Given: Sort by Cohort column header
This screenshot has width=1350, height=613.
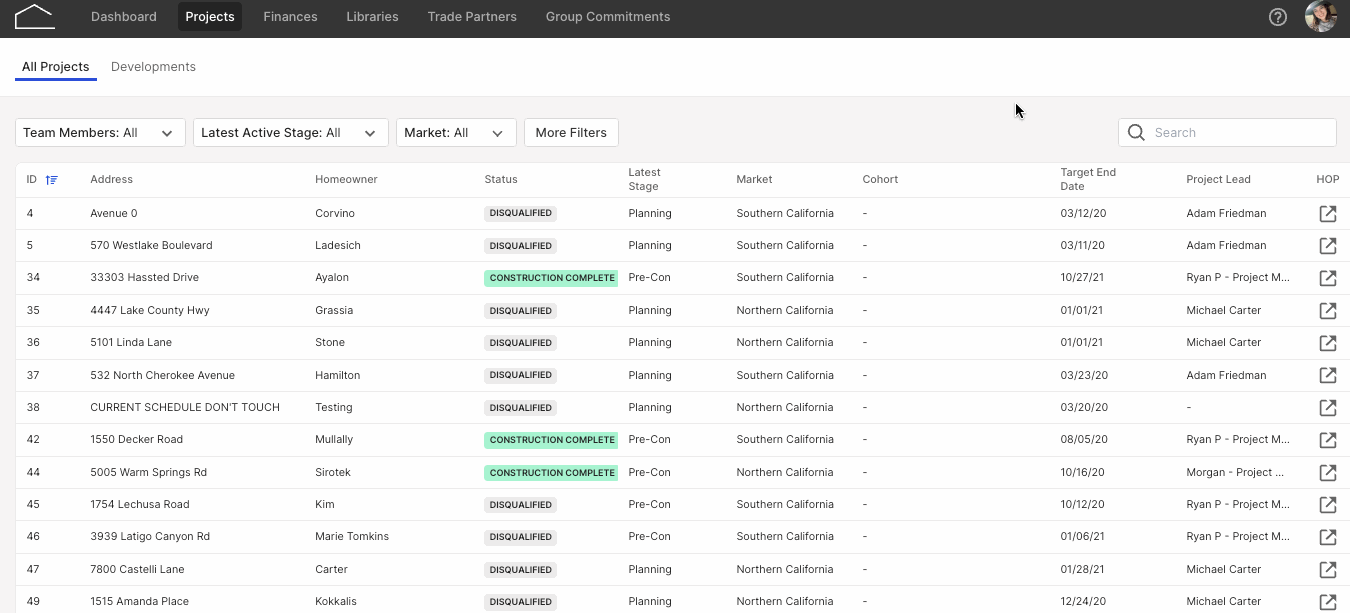Looking at the screenshot, I should click(880, 180).
